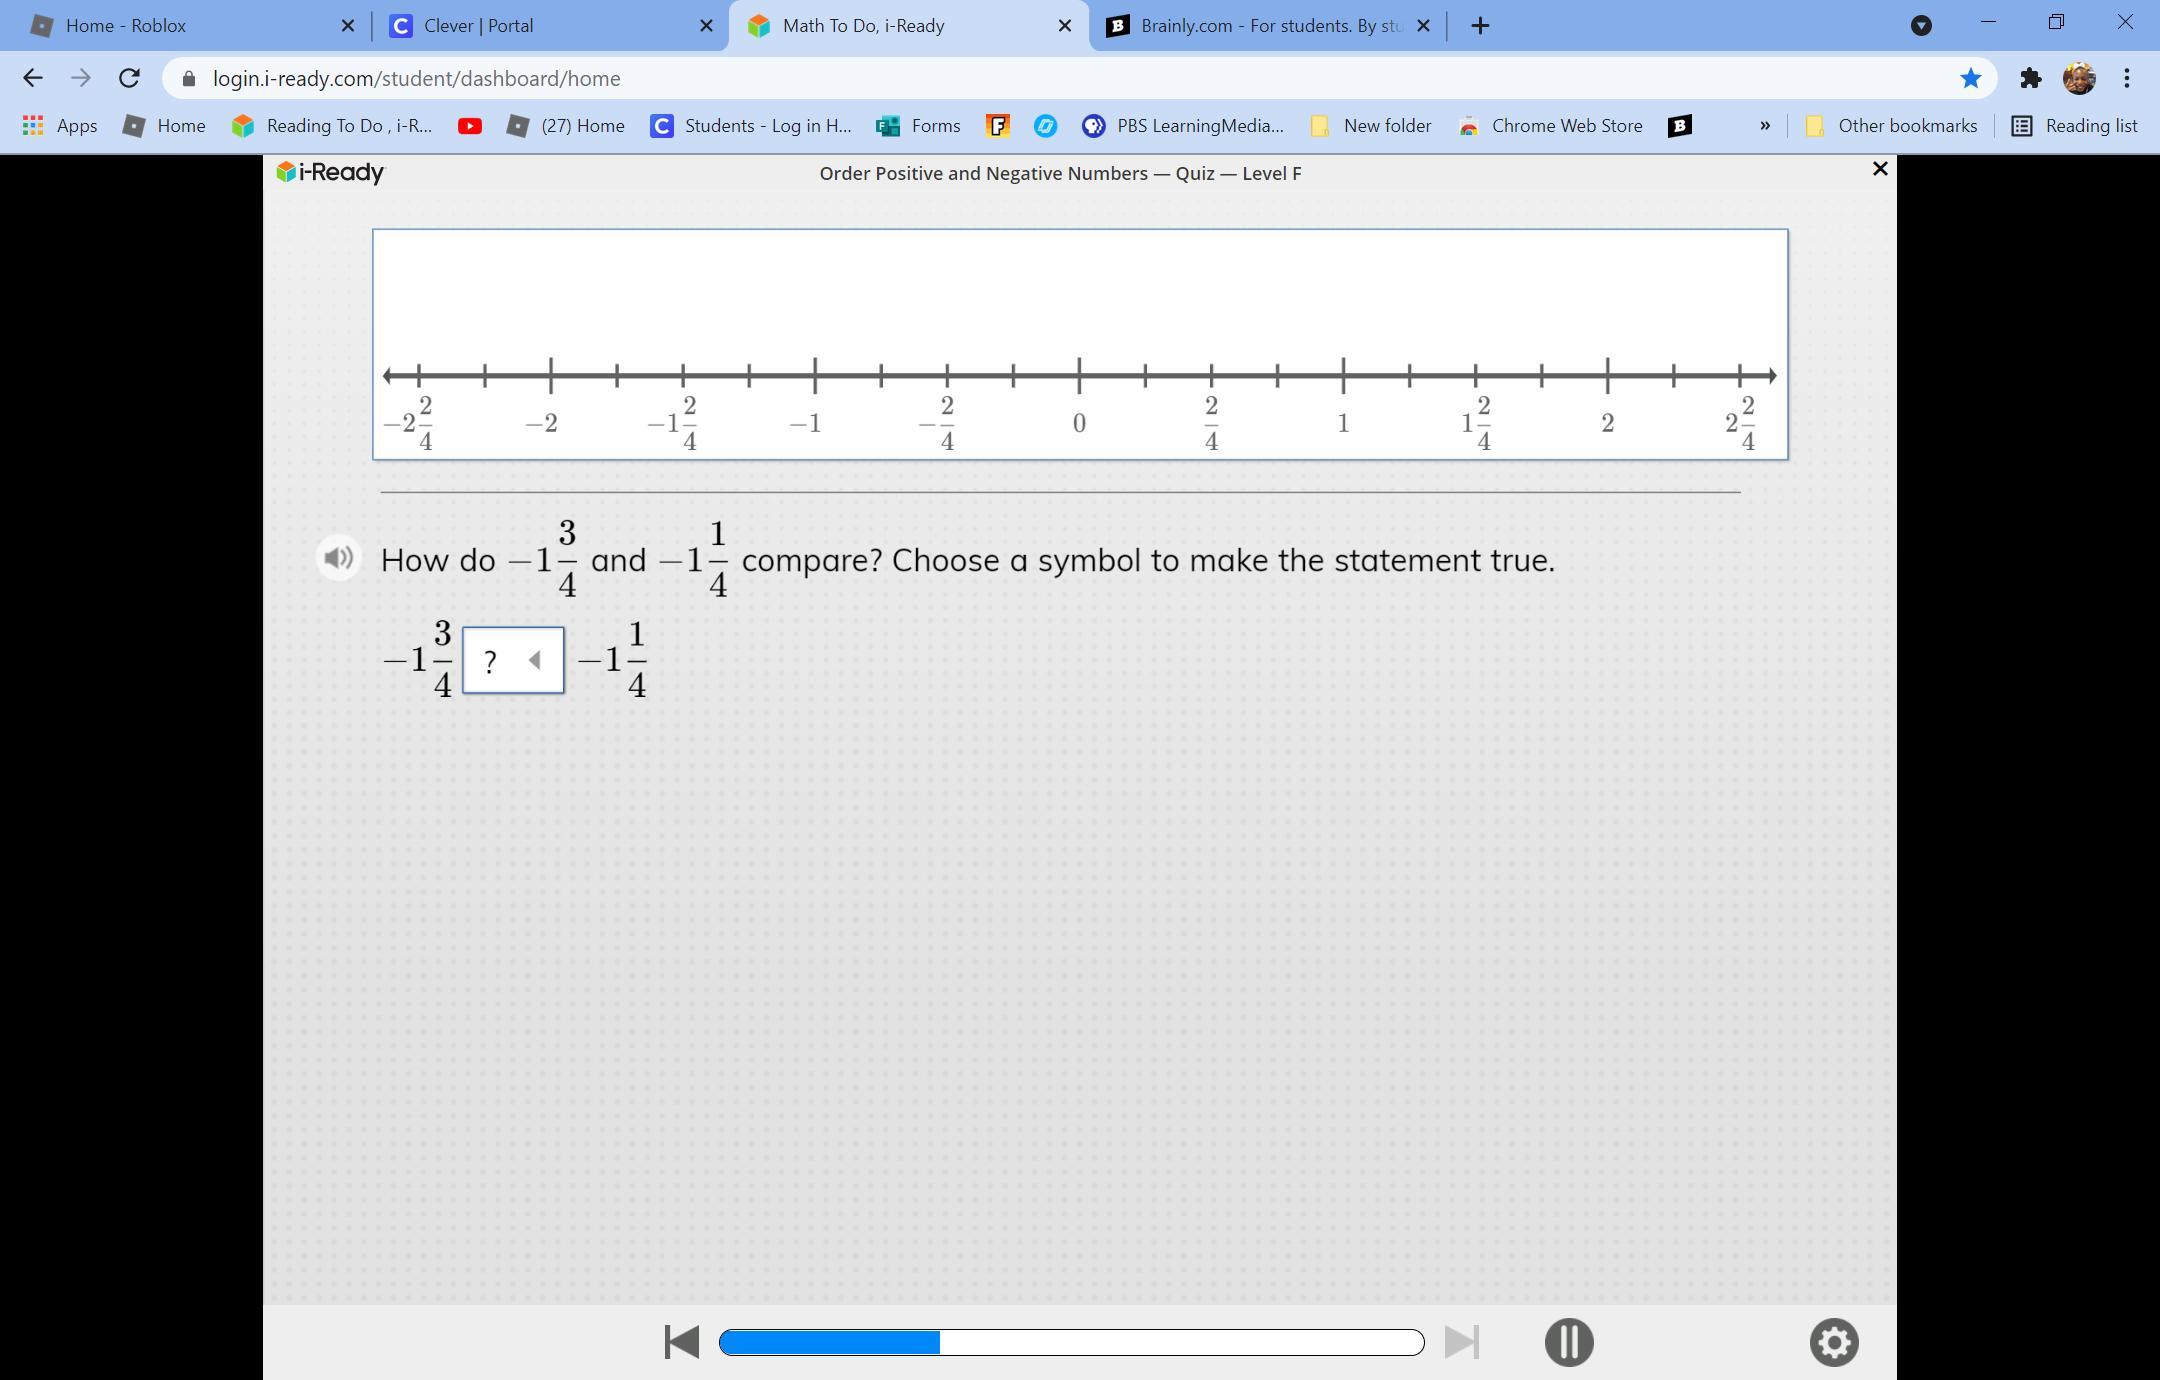Open the PBS LearningMedia bookmark
Image resolution: width=2160 pixels, height=1380 pixels.
1183,126
